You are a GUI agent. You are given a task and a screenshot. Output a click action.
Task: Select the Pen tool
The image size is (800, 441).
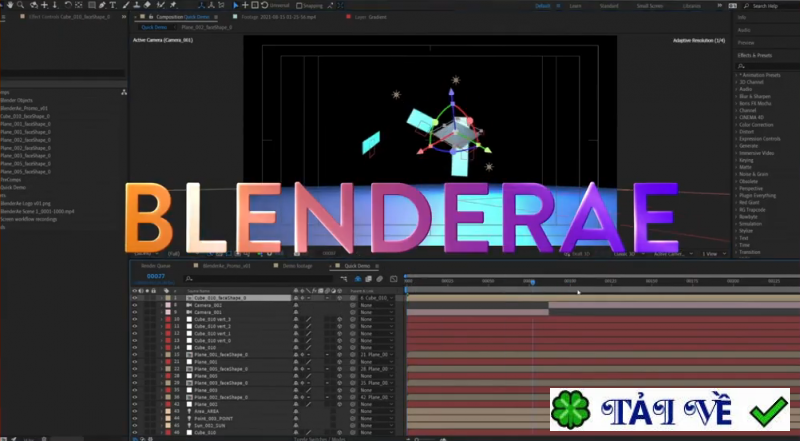tap(102, 5)
